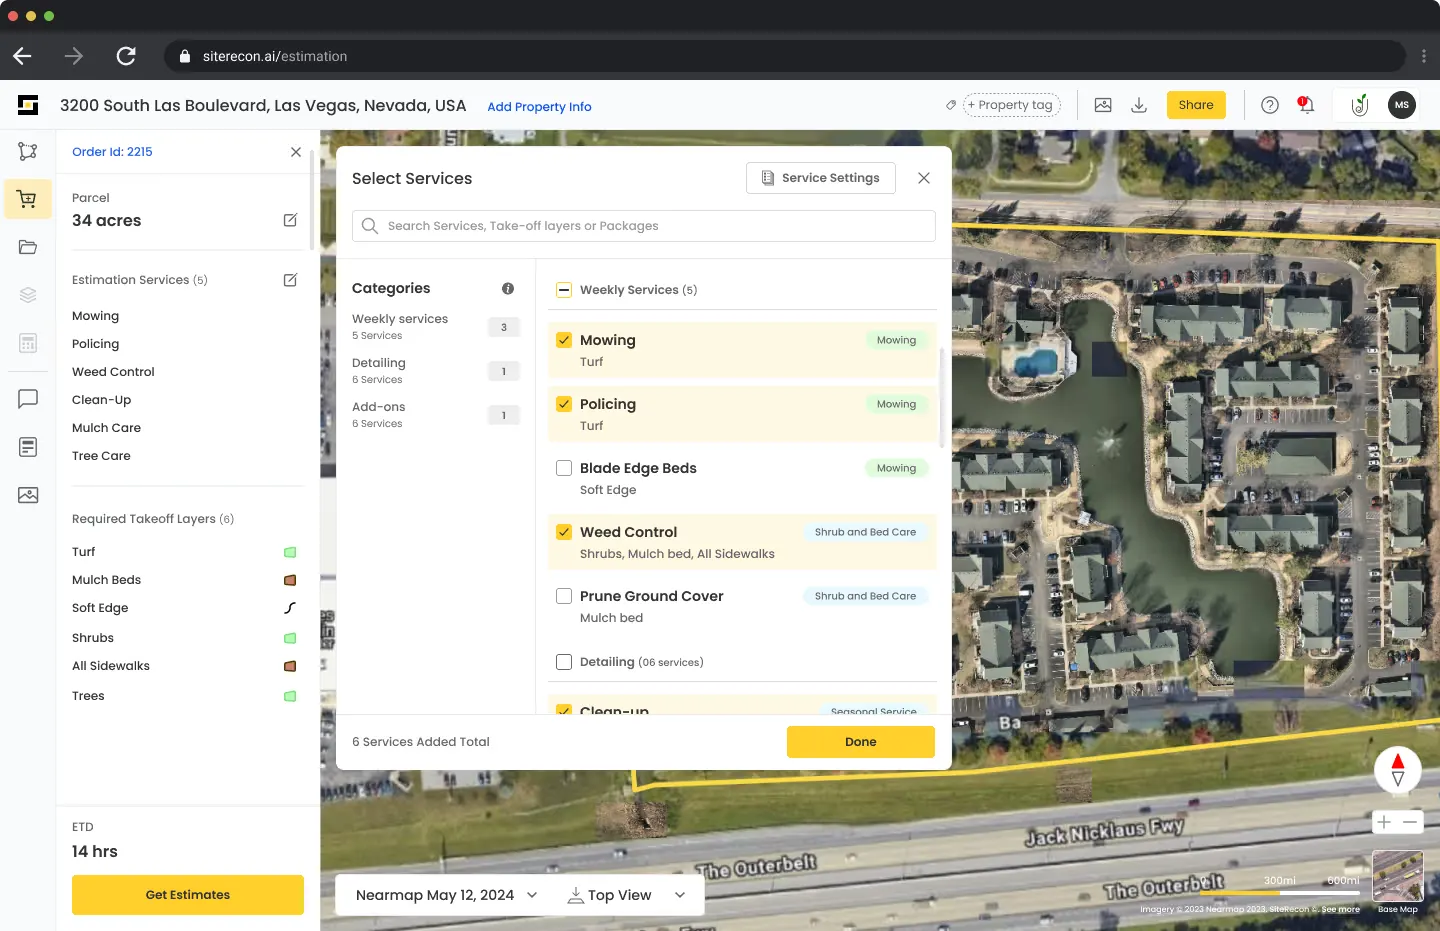This screenshot has width=1440, height=931.
Task: Open the Nearmap May 12, 2024 dropdown
Action: coord(446,895)
